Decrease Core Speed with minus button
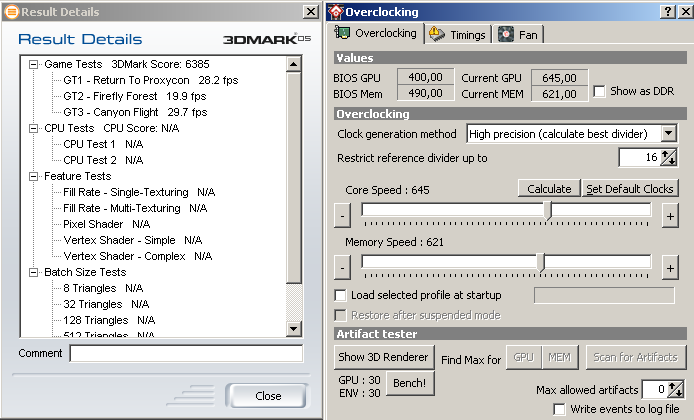 click(x=342, y=216)
